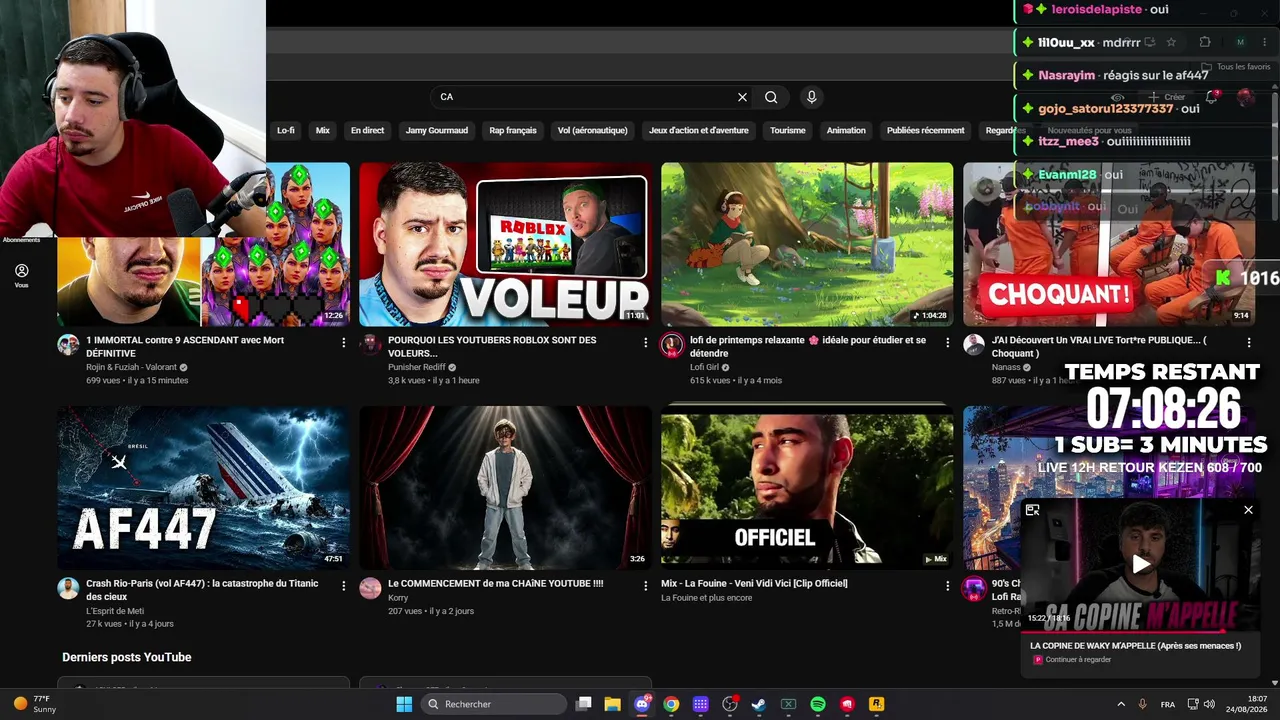
Task: Open the Punisher Rediff channel avatar
Action: click(x=370, y=345)
